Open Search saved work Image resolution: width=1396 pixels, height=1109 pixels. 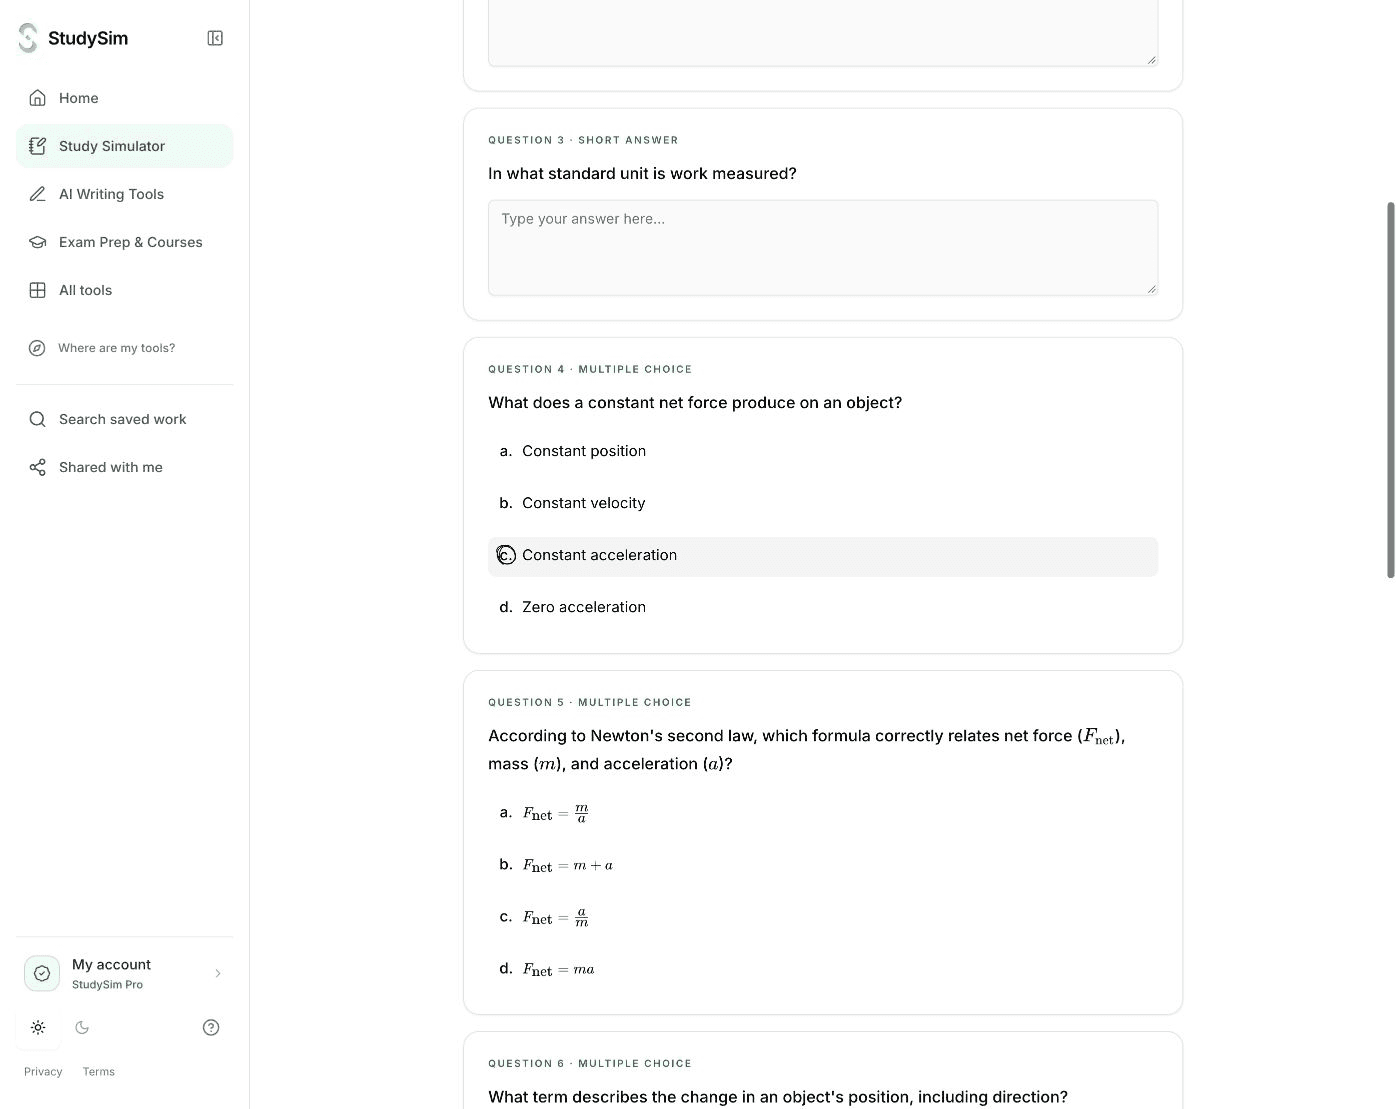point(125,419)
